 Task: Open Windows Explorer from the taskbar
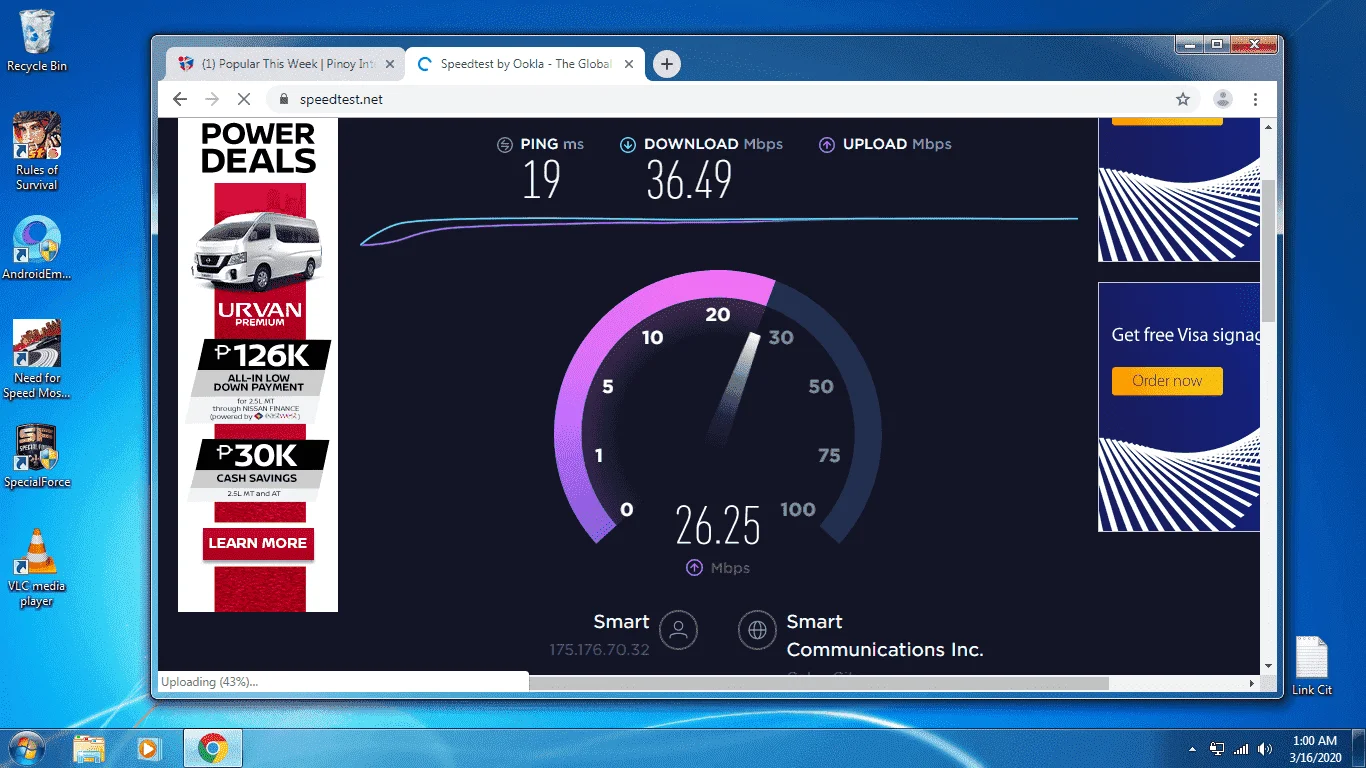(x=89, y=748)
